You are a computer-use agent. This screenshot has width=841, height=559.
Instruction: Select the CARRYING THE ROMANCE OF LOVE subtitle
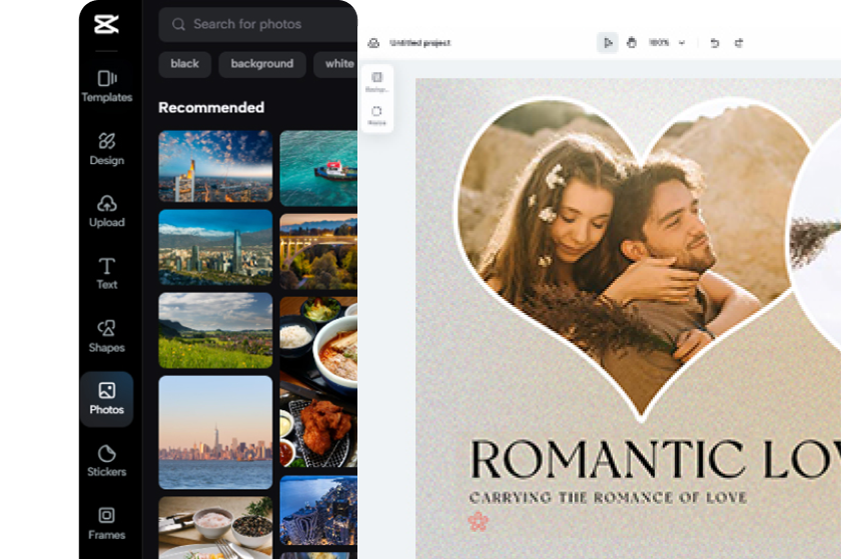point(608,498)
